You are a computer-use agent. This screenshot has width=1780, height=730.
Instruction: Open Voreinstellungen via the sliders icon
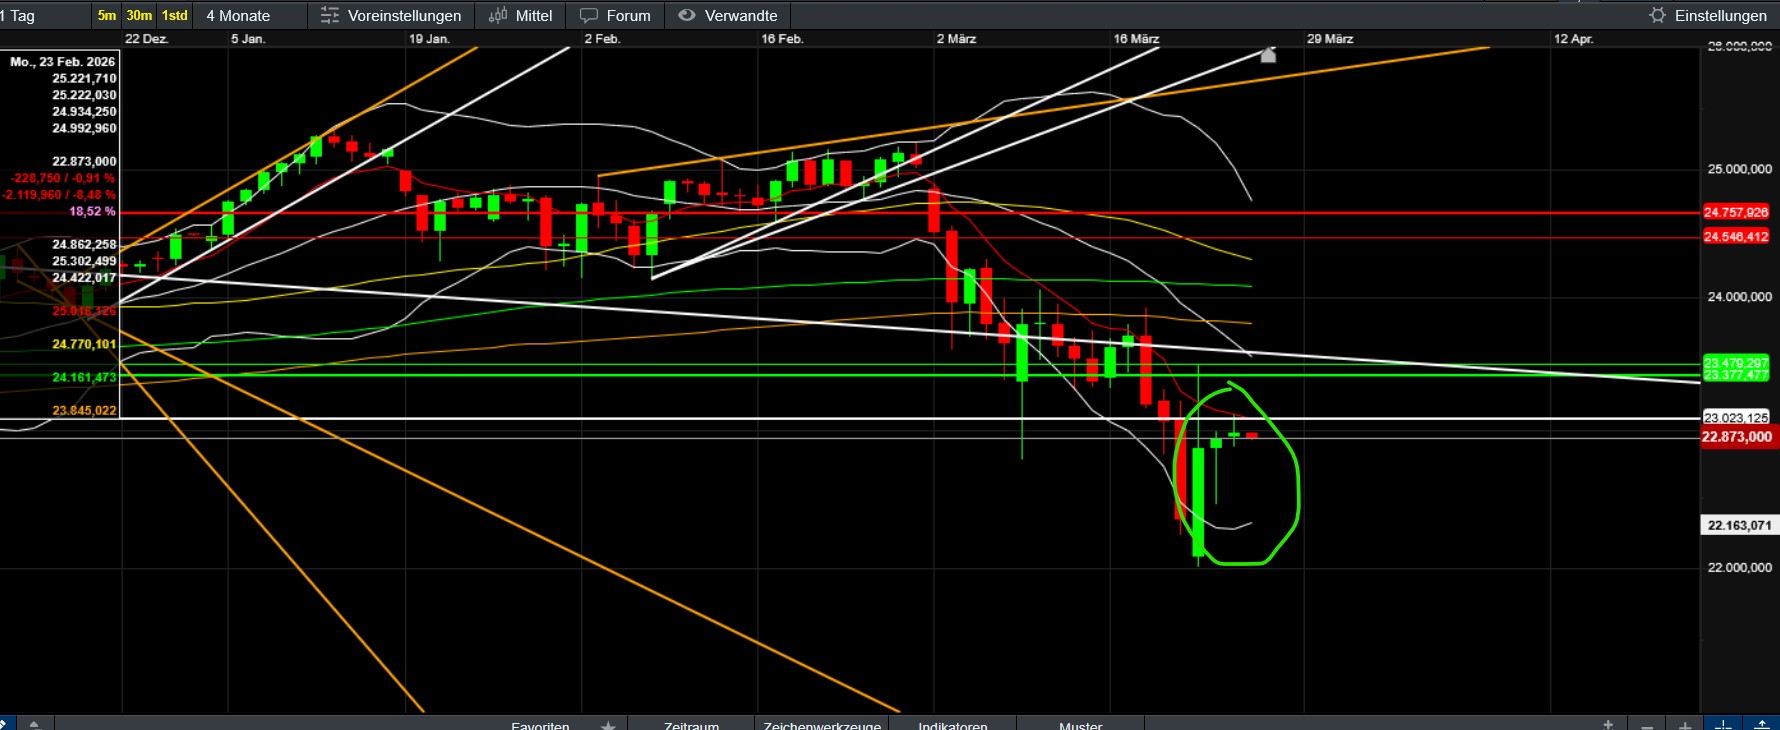pyautogui.click(x=391, y=15)
